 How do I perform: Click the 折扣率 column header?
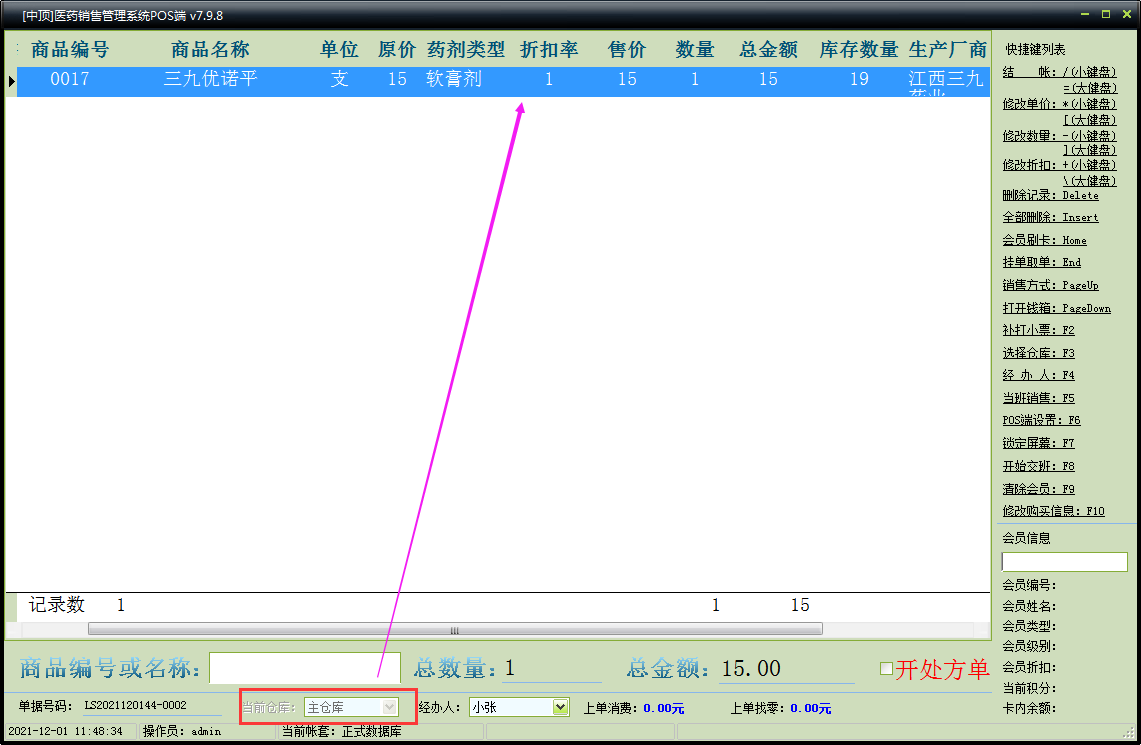click(x=549, y=49)
